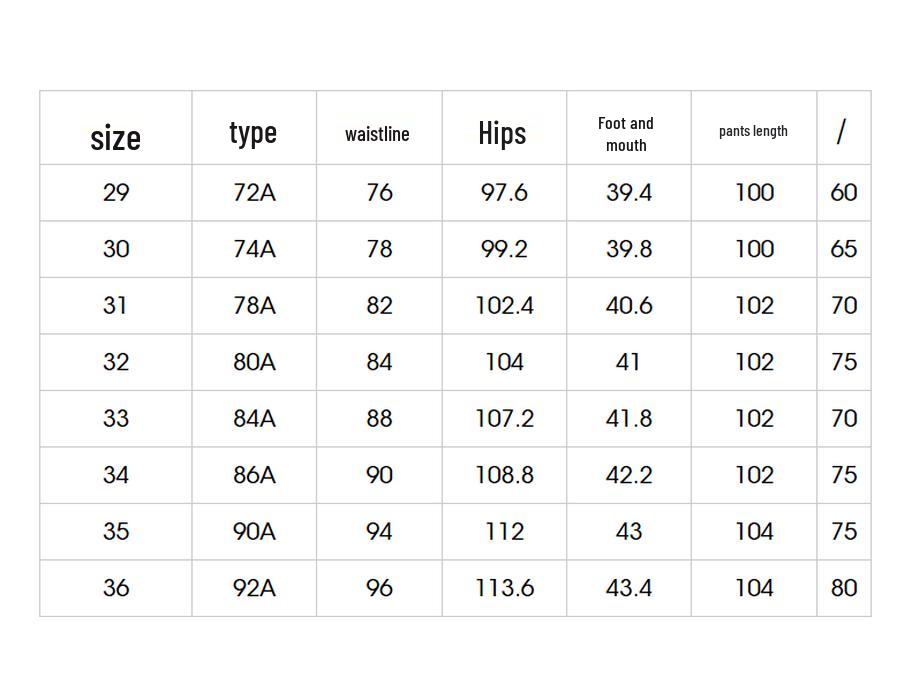This screenshot has width=911, height=684.
Task: Click the "Foot and mouth" header
Action: click(626, 134)
